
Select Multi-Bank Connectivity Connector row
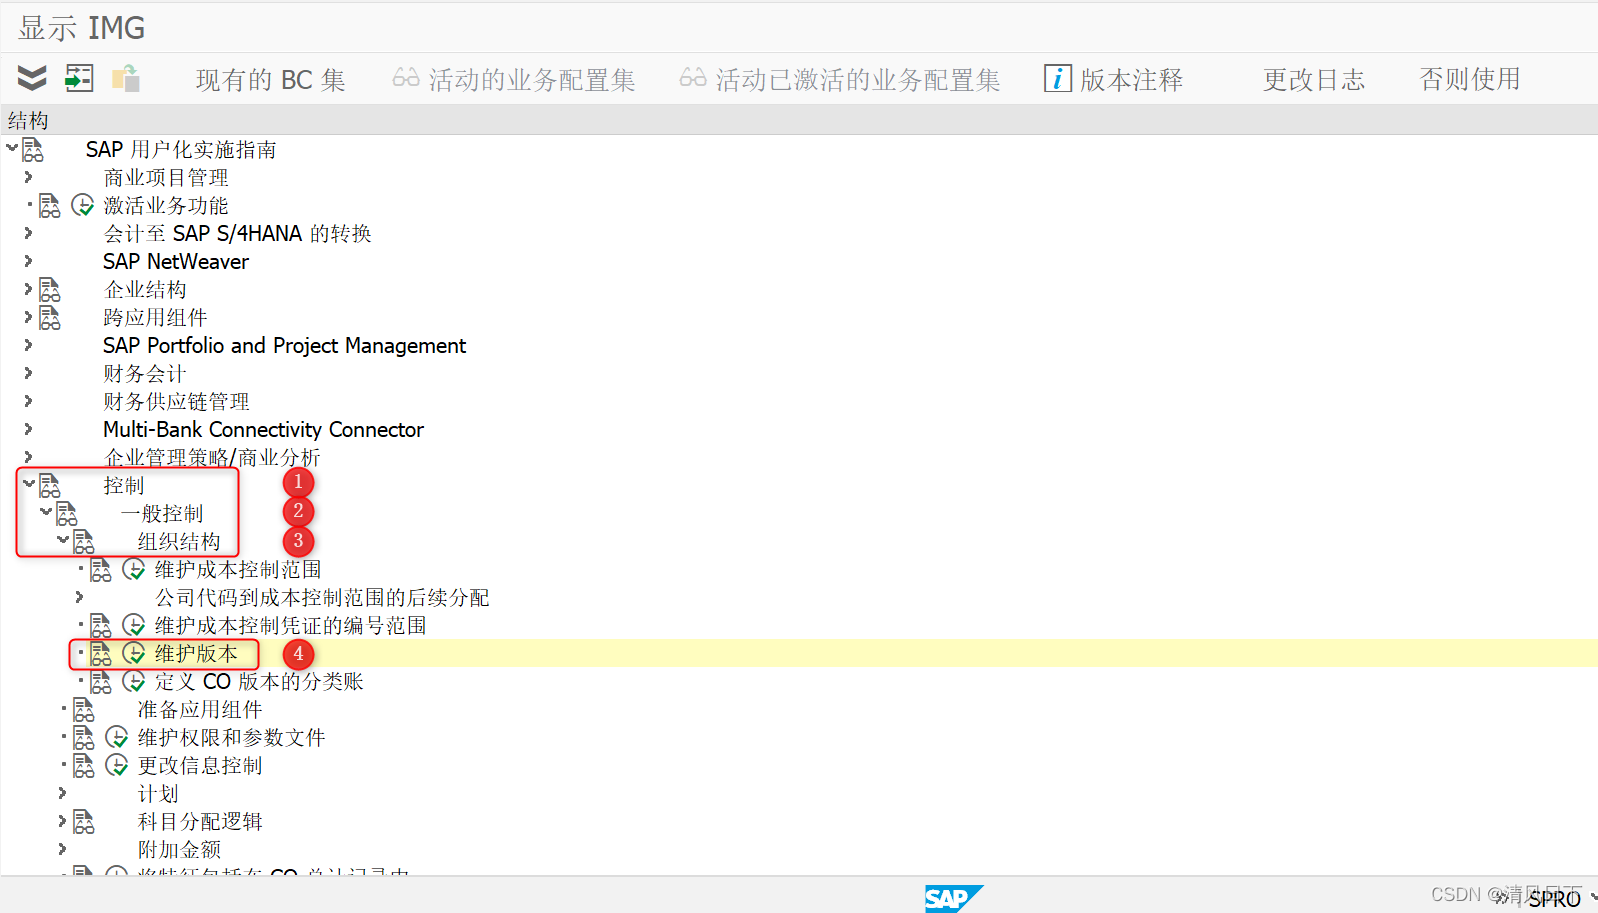(x=263, y=430)
